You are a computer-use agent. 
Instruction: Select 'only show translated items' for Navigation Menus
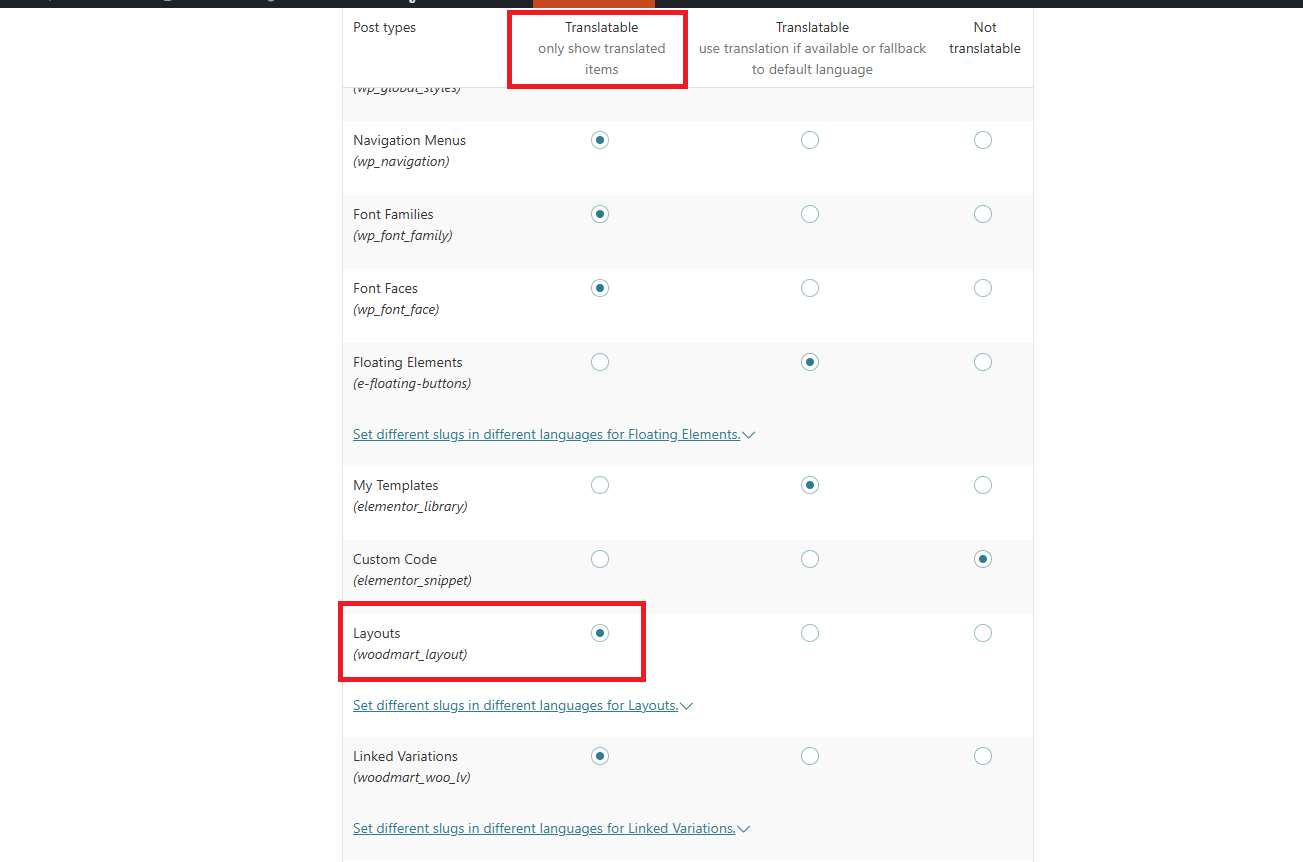600,140
